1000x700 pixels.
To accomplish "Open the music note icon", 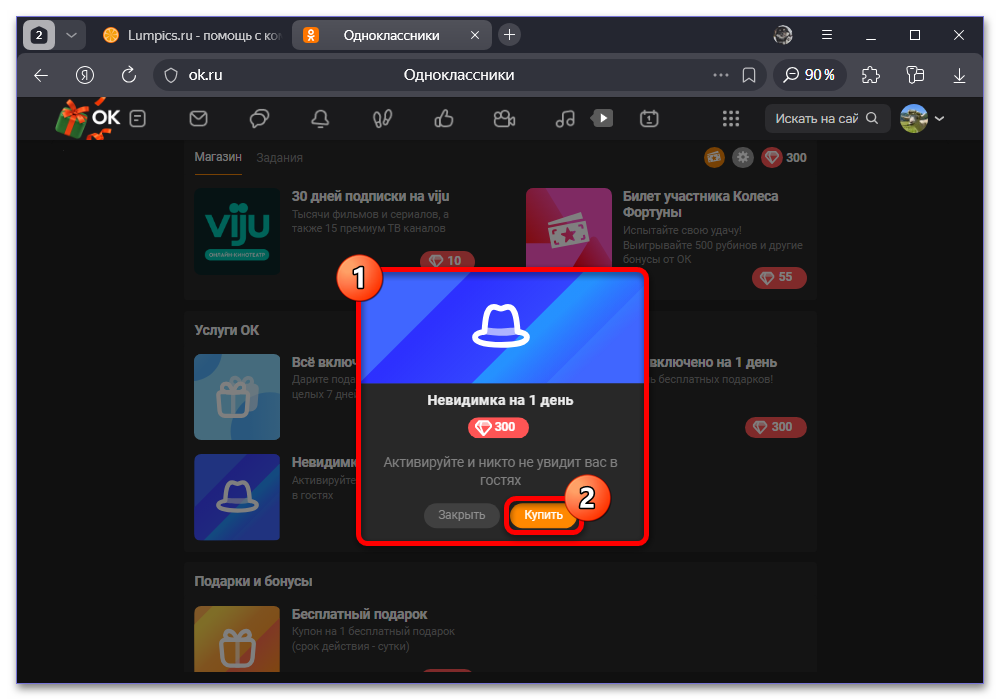I will tap(565, 119).
